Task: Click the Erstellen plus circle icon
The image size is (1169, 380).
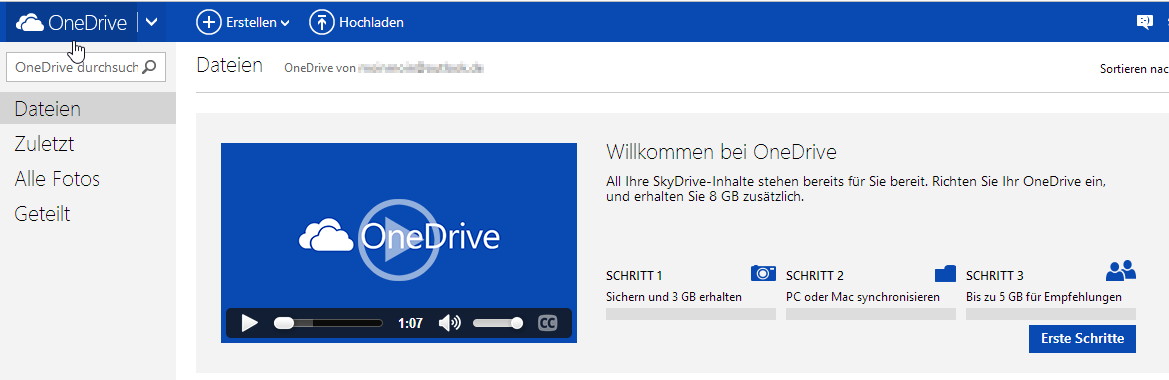Action: coord(209,22)
